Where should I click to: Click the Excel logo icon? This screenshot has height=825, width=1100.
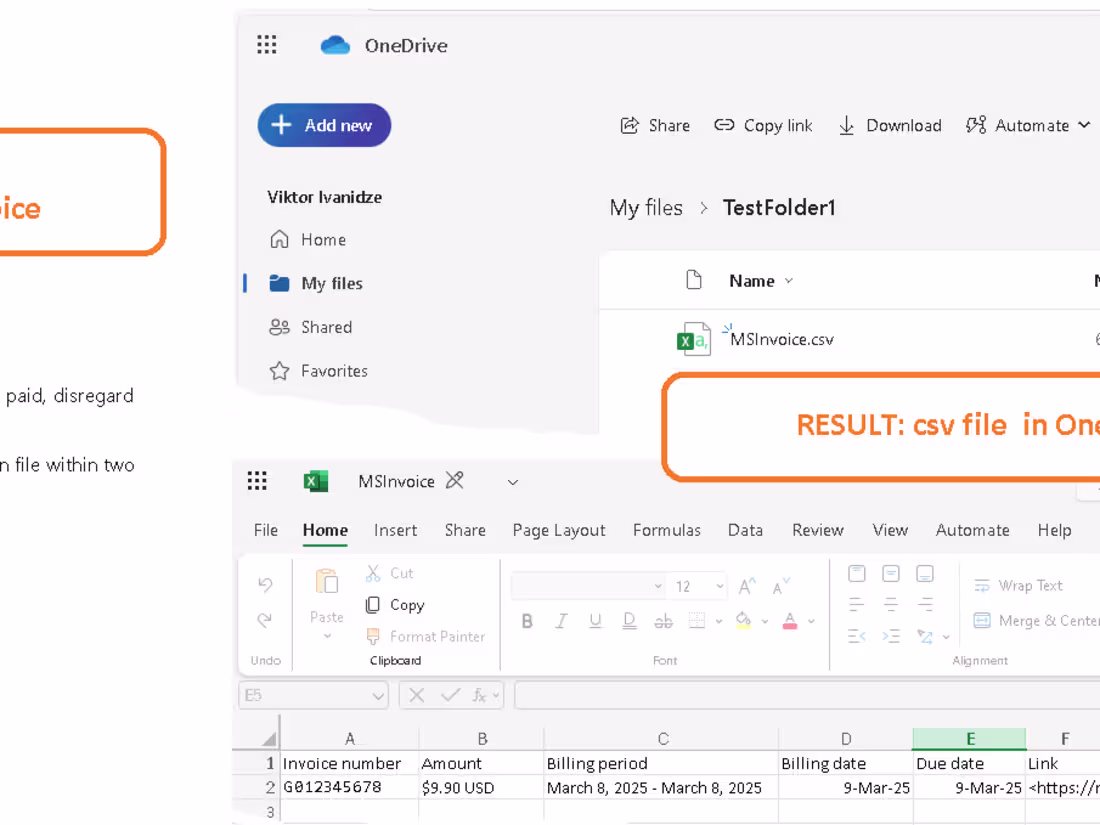316,481
